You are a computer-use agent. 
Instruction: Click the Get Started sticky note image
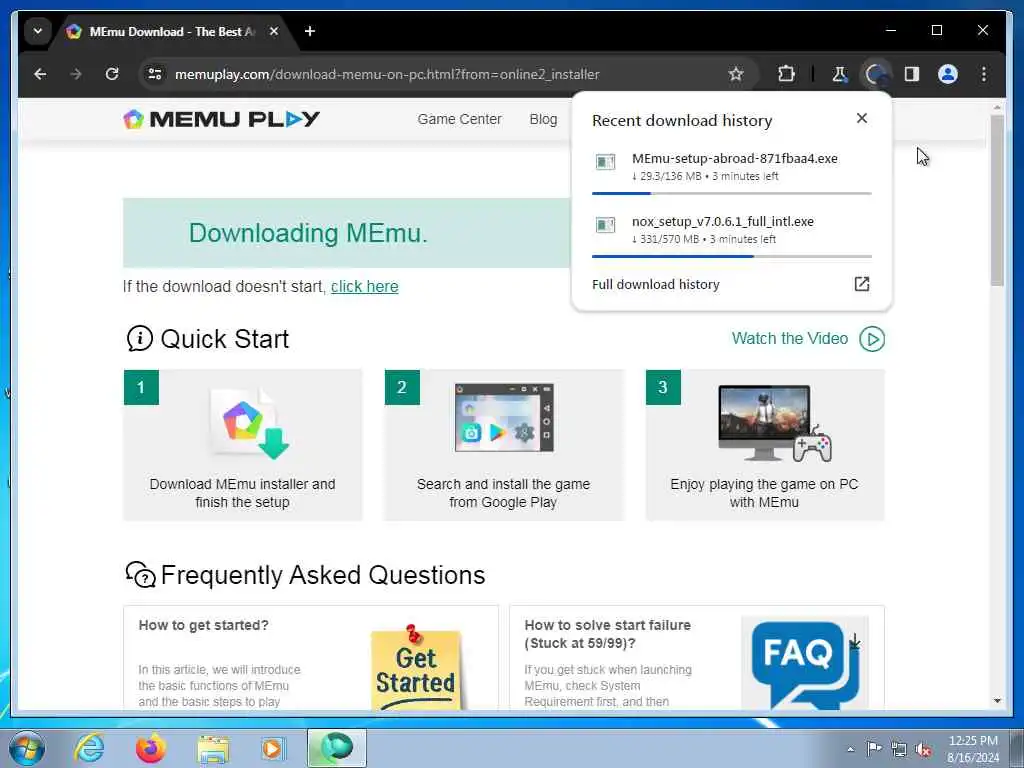click(417, 667)
